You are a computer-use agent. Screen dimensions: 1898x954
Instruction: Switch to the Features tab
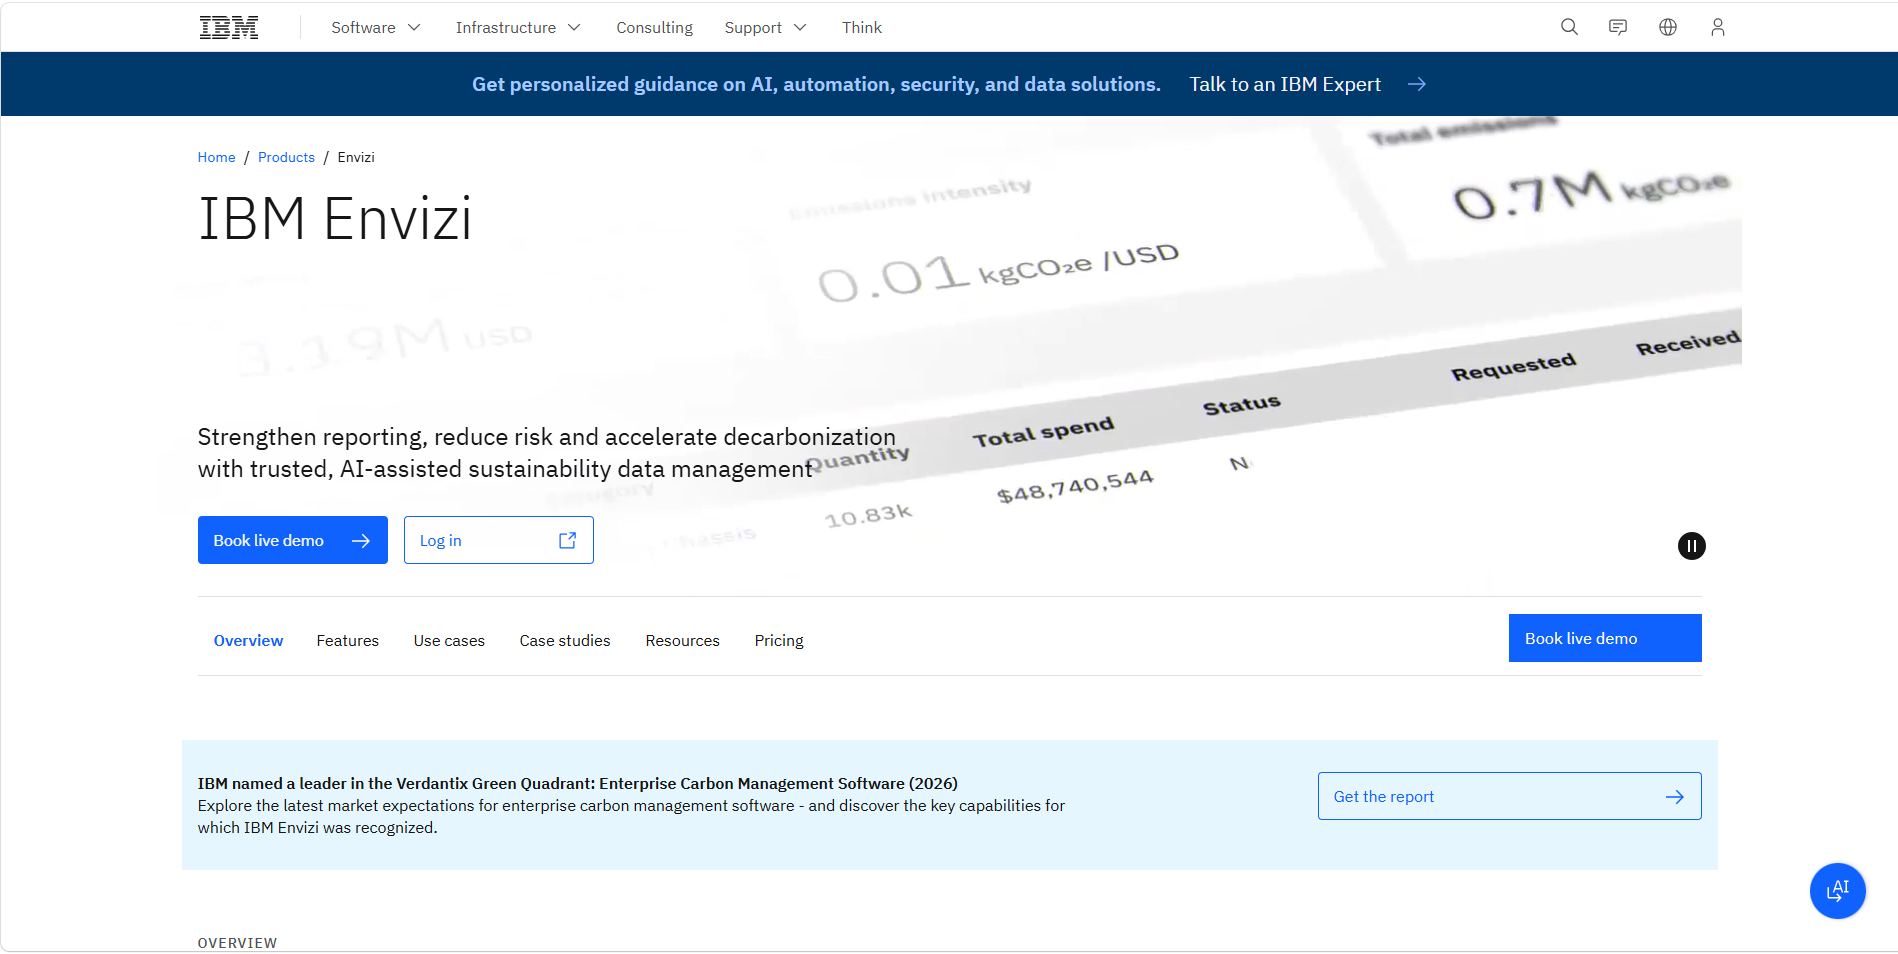[x=348, y=640]
